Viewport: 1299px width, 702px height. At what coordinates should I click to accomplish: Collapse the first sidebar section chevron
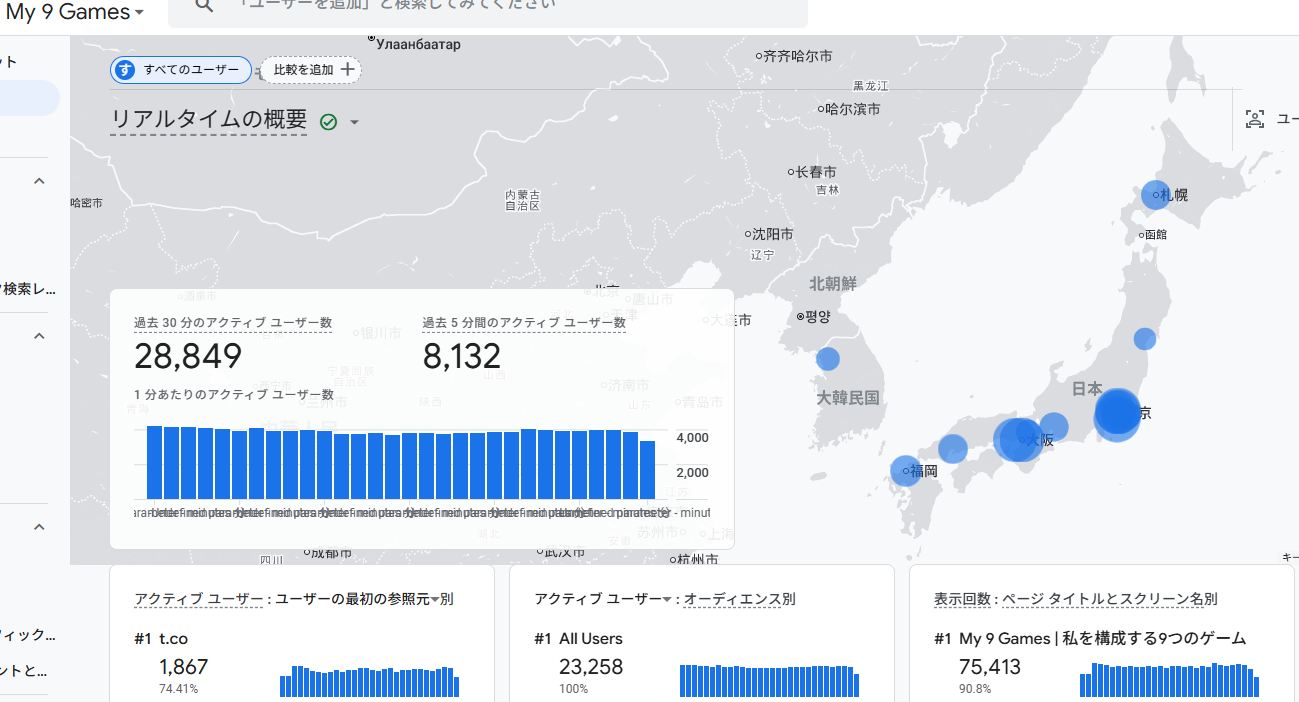point(40,181)
